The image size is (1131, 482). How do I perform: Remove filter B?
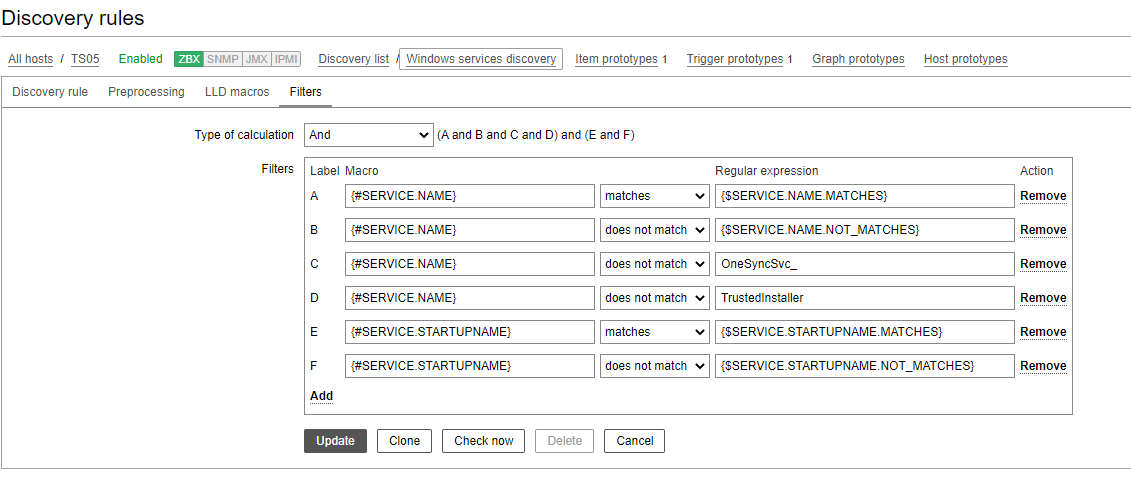click(1043, 229)
